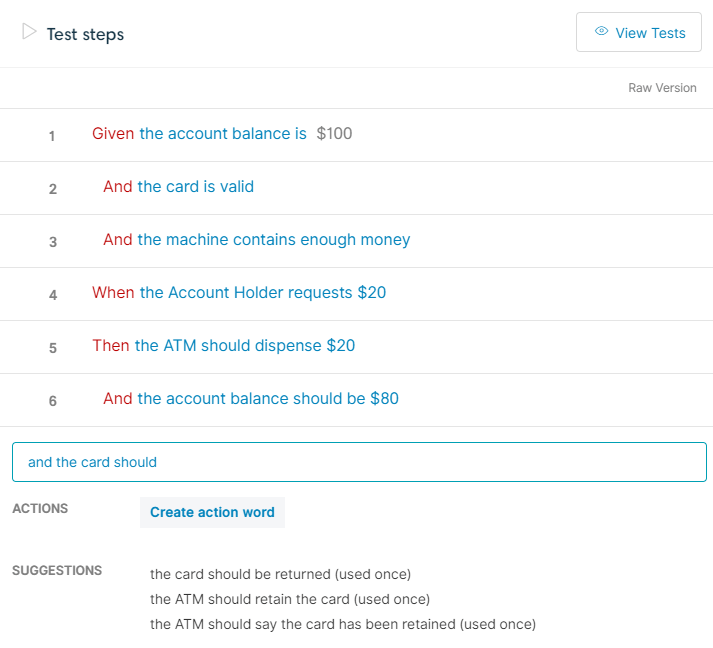Click row number 4
Viewport: 713px width, 648px height.
coord(52,295)
